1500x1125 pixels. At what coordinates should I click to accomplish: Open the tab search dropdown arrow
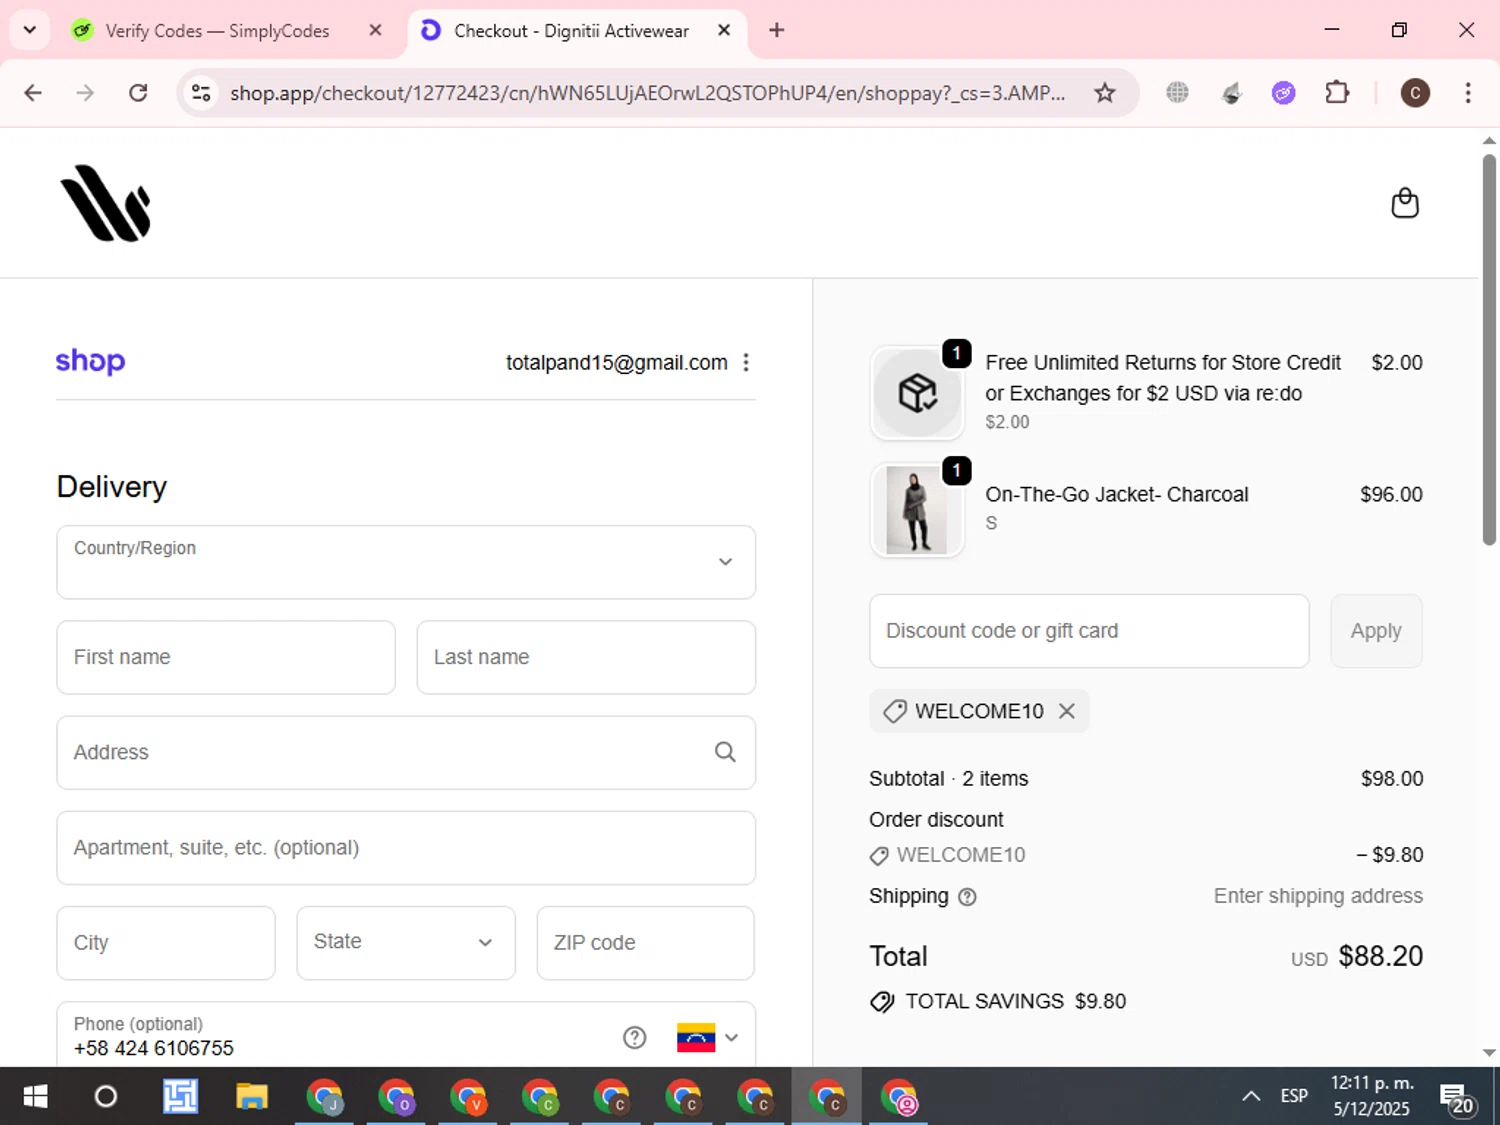point(30,30)
